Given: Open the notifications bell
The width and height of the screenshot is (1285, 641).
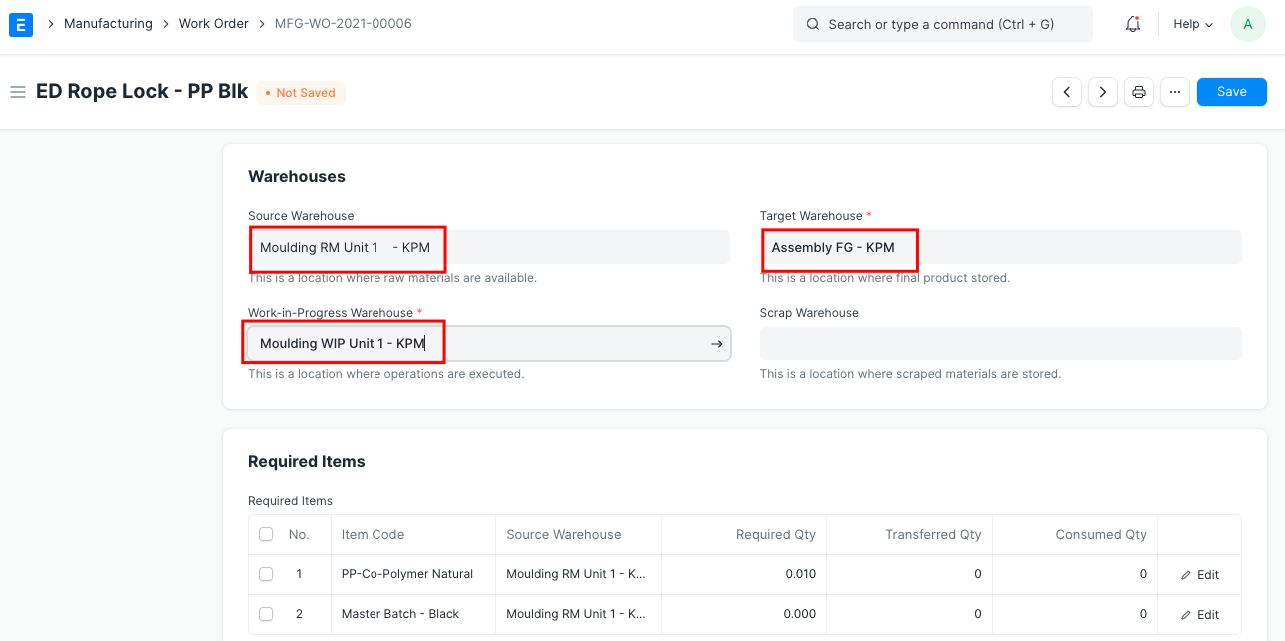Looking at the screenshot, I should (1133, 24).
